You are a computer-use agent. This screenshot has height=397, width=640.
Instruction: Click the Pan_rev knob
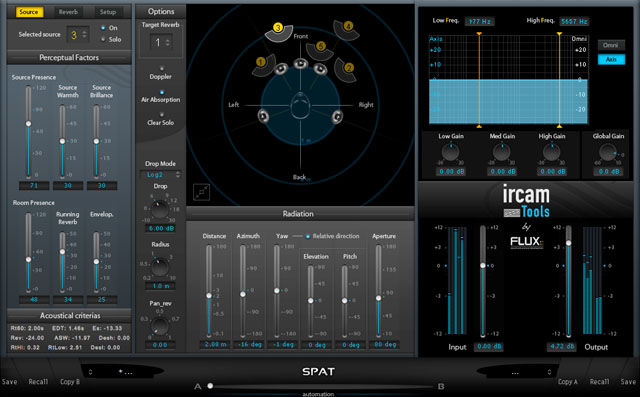[x=160, y=326]
